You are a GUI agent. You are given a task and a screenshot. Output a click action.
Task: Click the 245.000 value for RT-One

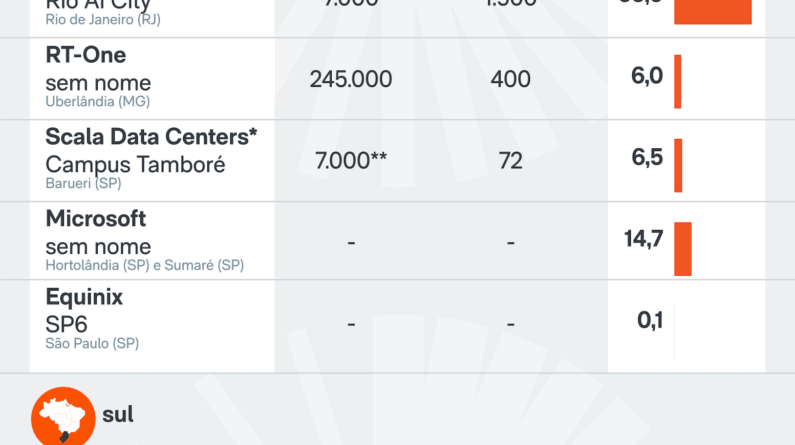[x=351, y=79]
